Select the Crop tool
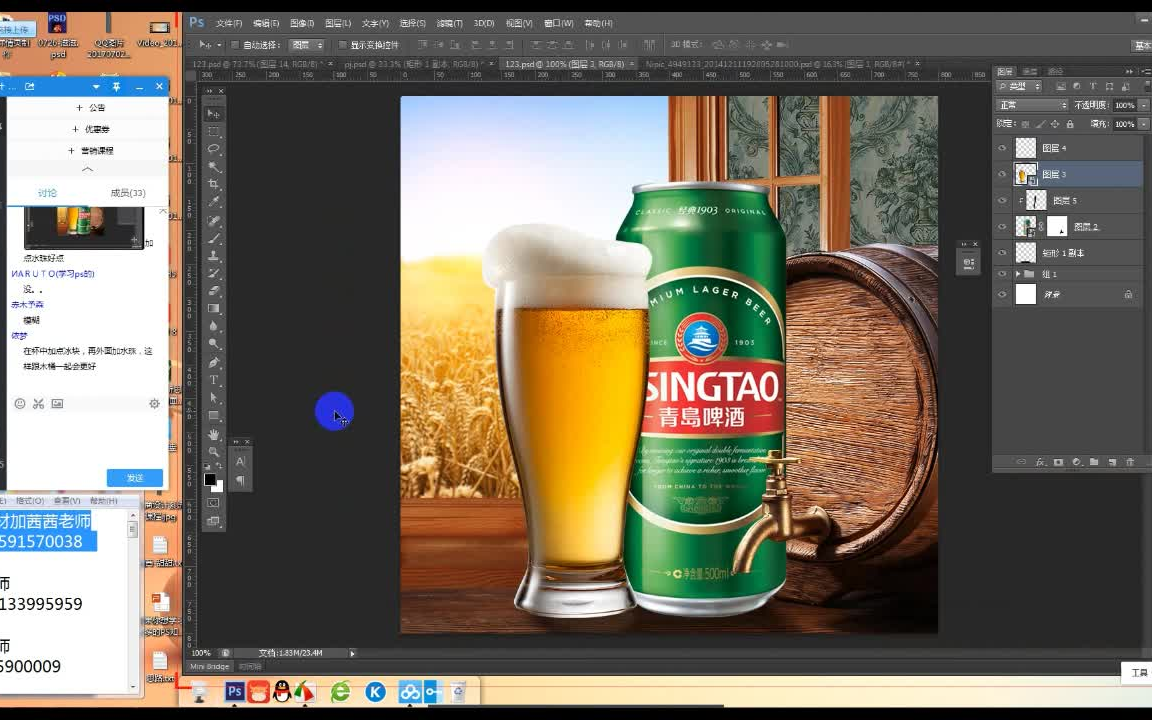The height and width of the screenshot is (720, 1152). [214, 185]
